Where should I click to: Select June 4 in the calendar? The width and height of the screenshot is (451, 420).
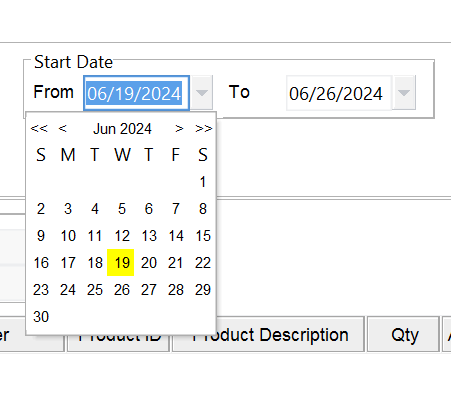[x=95, y=209]
